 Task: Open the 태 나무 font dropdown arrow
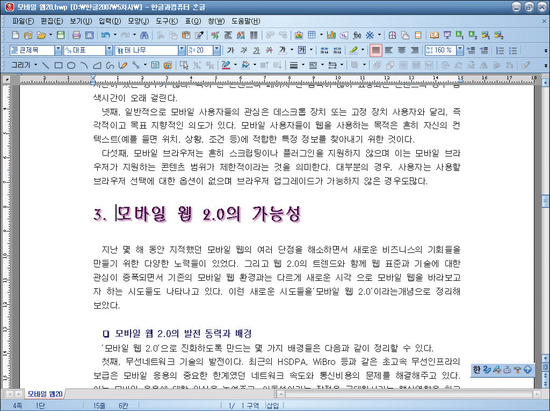pos(182,50)
